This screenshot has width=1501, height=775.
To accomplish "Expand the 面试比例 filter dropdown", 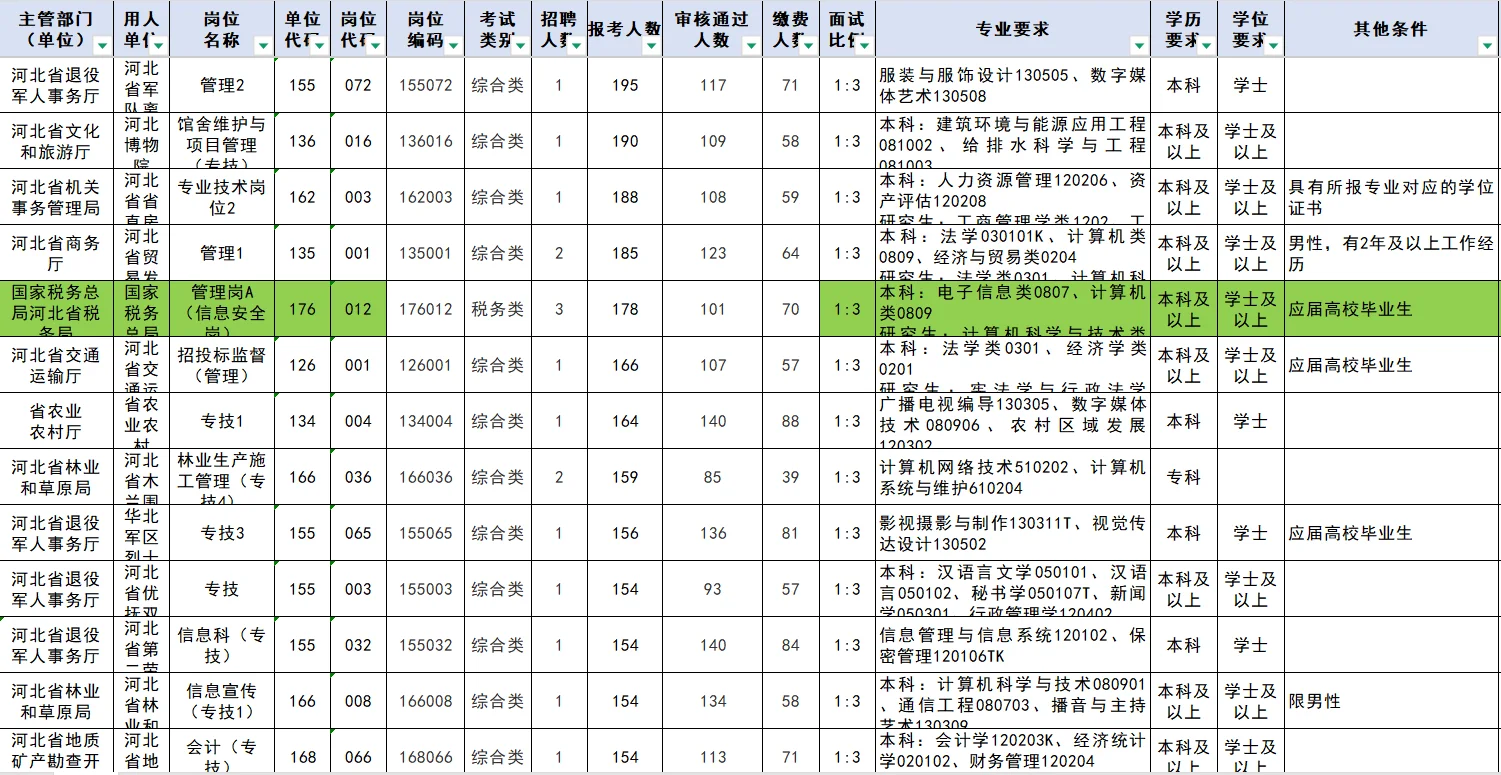I will click(x=864, y=45).
